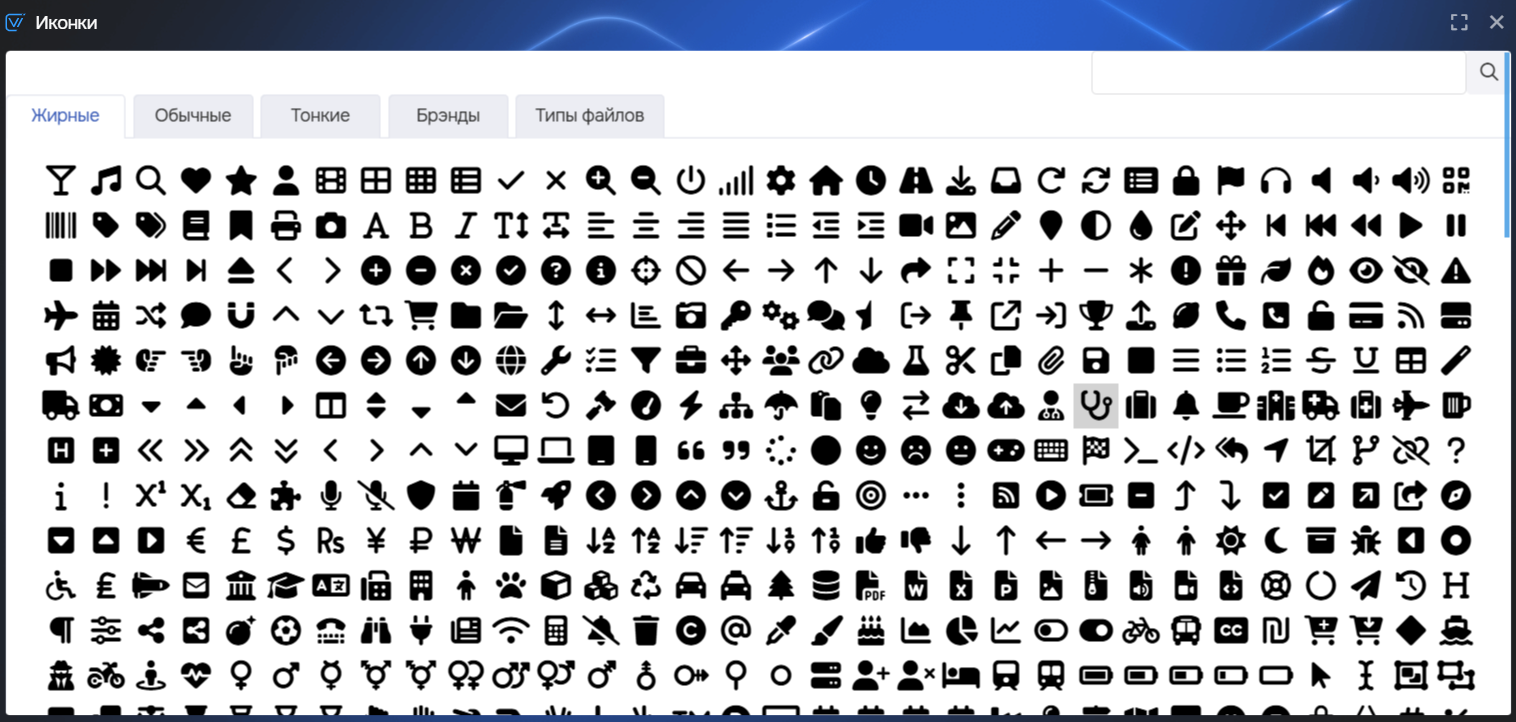Select the magnet icon
Screen dimensions: 1516x722
(241, 316)
